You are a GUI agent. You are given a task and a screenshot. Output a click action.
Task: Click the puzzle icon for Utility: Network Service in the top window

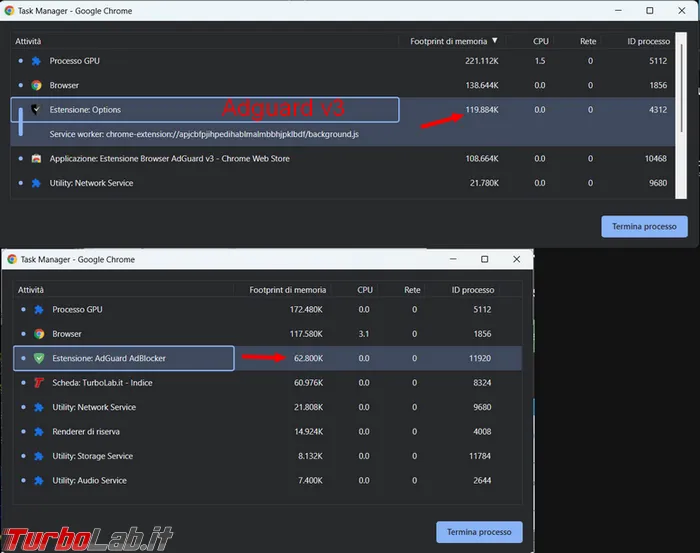(36, 183)
